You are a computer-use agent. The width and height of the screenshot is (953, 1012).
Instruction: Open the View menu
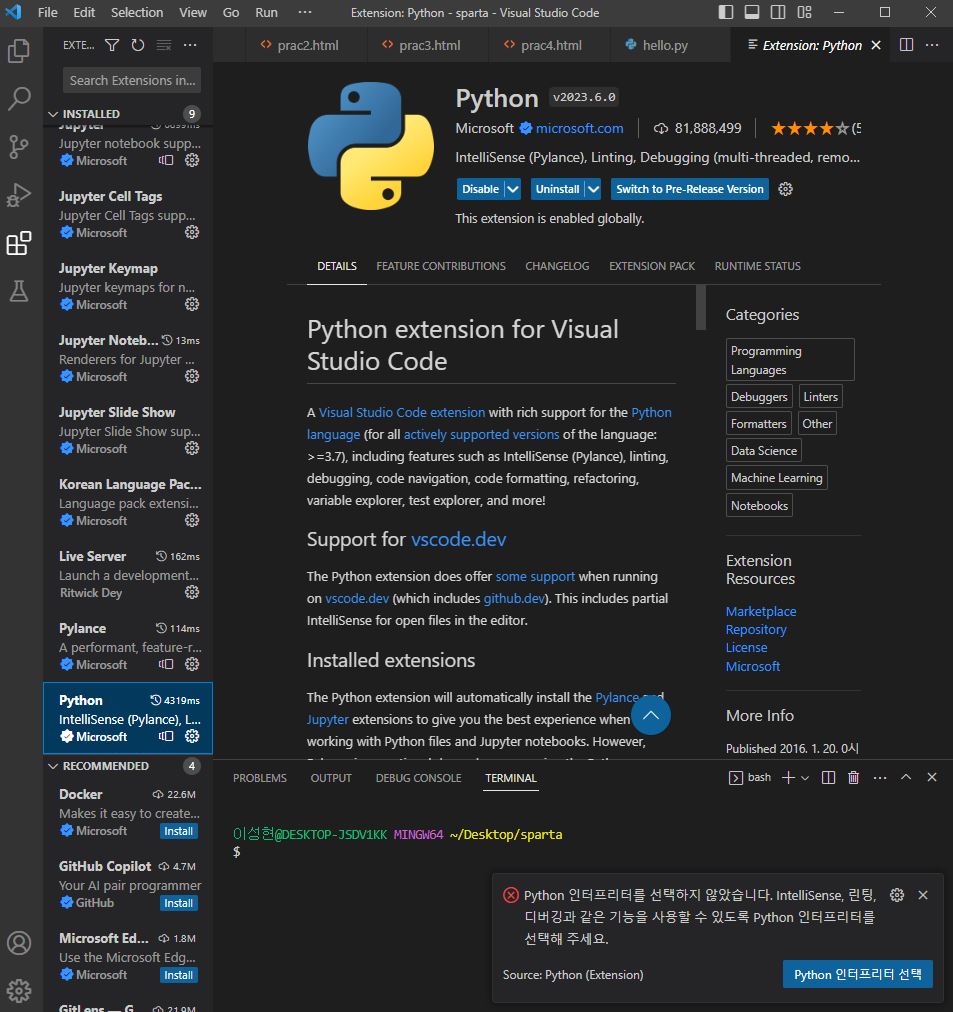pyautogui.click(x=192, y=12)
